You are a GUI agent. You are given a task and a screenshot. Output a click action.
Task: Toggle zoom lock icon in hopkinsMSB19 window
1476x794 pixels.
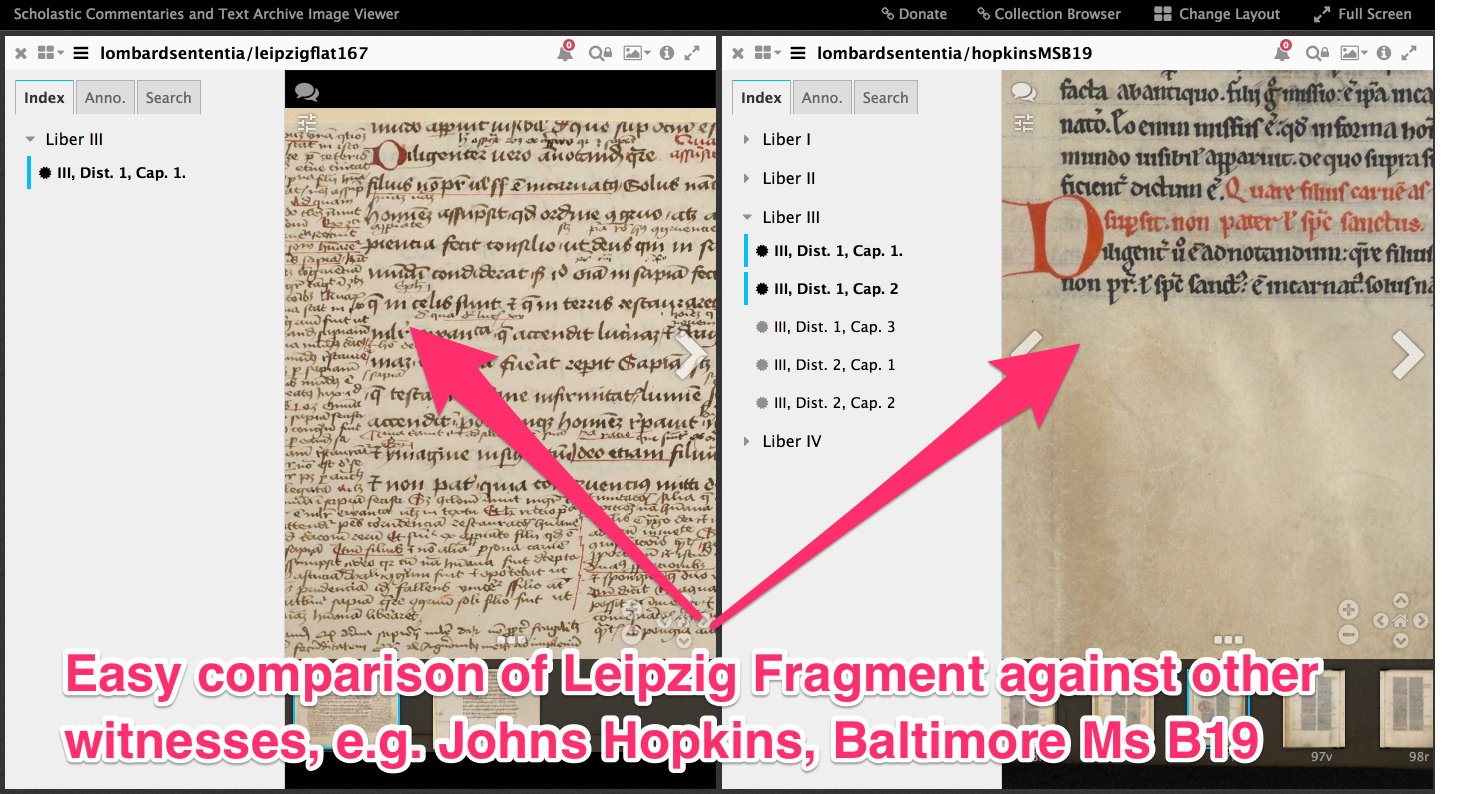(1316, 53)
